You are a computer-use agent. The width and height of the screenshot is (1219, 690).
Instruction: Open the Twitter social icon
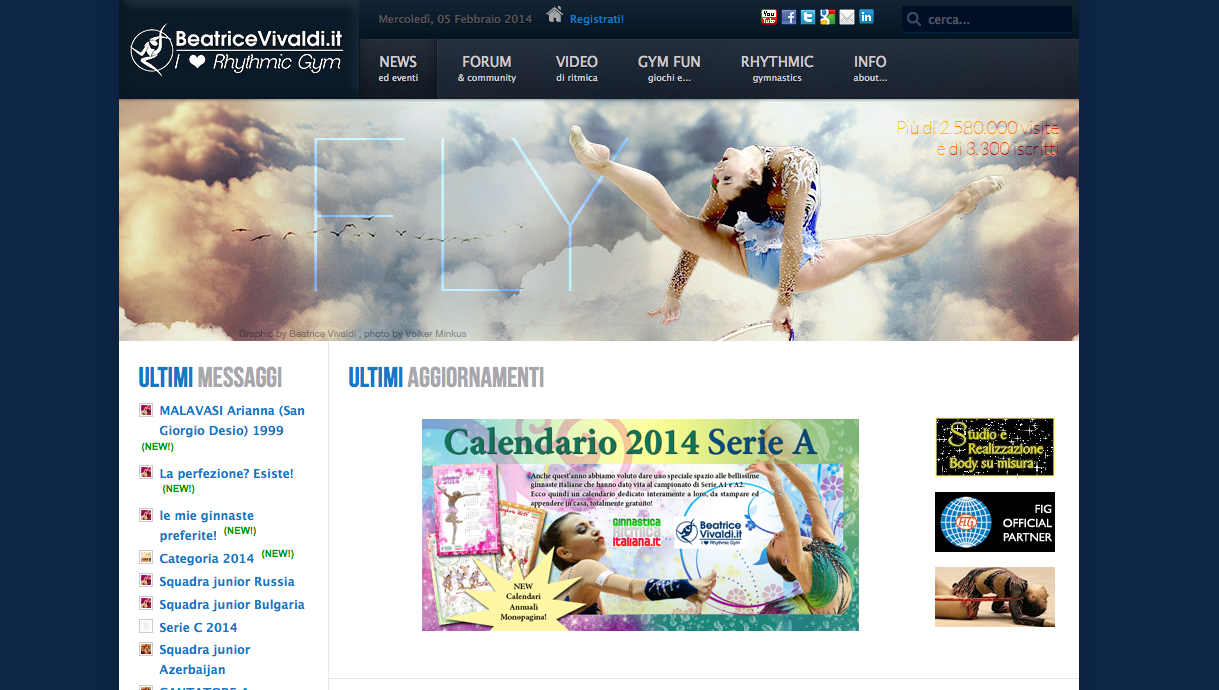pyautogui.click(x=808, y=17)
